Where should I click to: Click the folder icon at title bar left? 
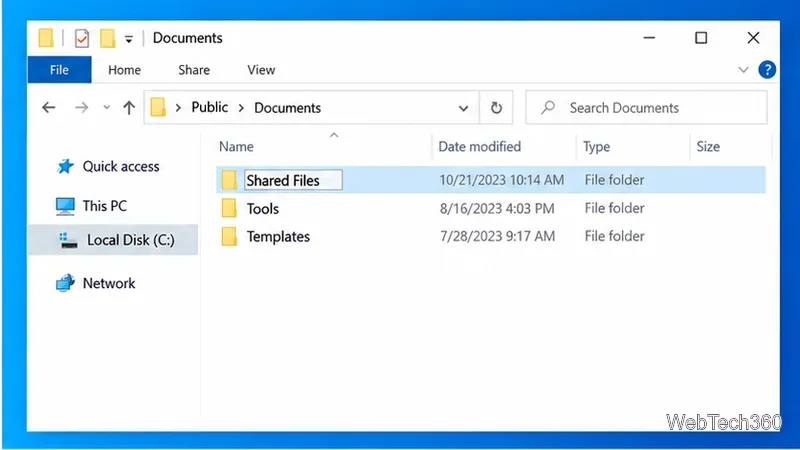tap(46, 38)
